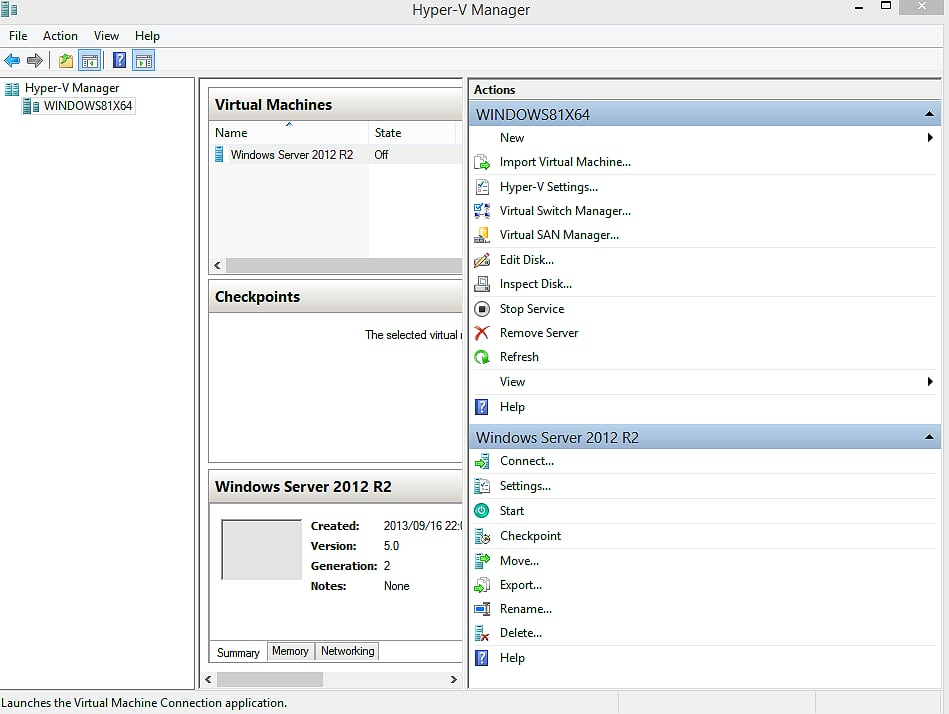Collapse the Windows Server 2012 R2 actions section

point(929,437)
